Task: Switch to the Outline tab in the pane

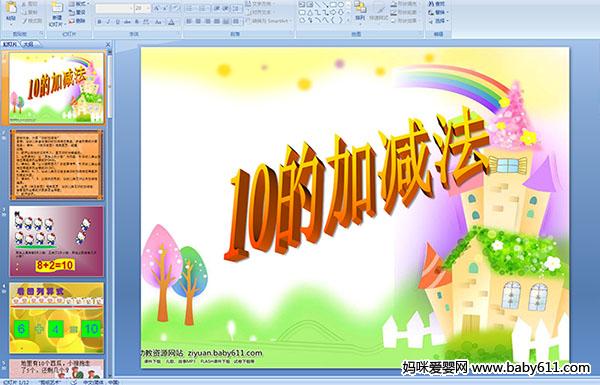Action: coord(29,44)
